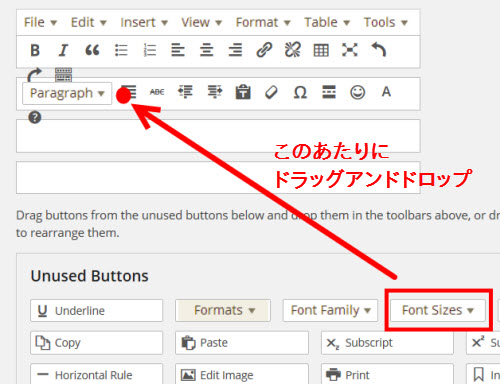Click the clear formatting eraser icon
This screenshot has width=500, height=384.
click(271, 92)
